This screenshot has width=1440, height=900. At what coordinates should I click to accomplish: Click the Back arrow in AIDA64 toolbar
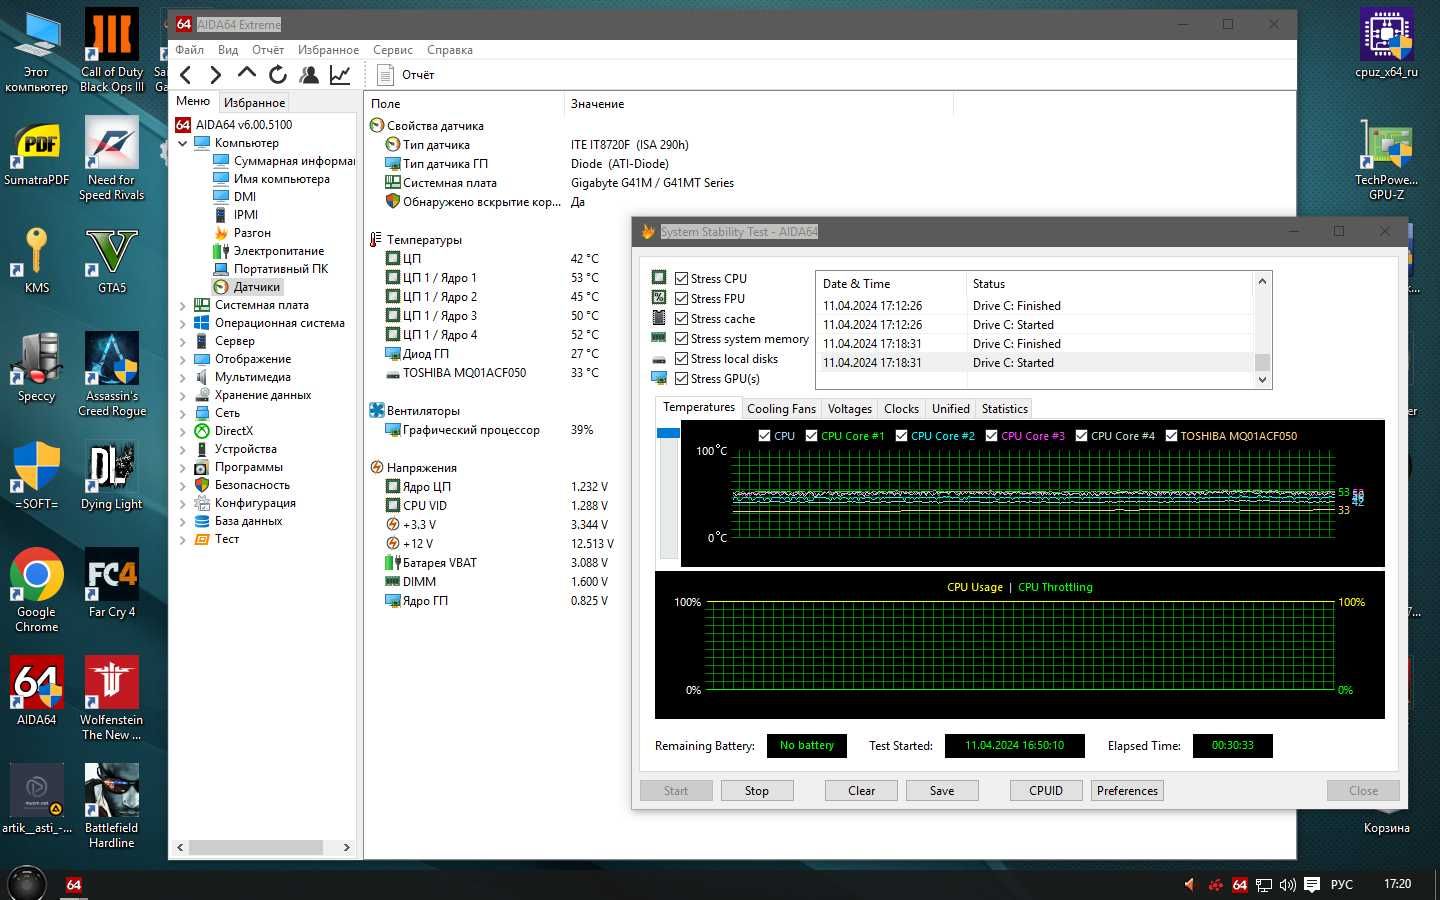pyautogui.click(x=186, y=75)
